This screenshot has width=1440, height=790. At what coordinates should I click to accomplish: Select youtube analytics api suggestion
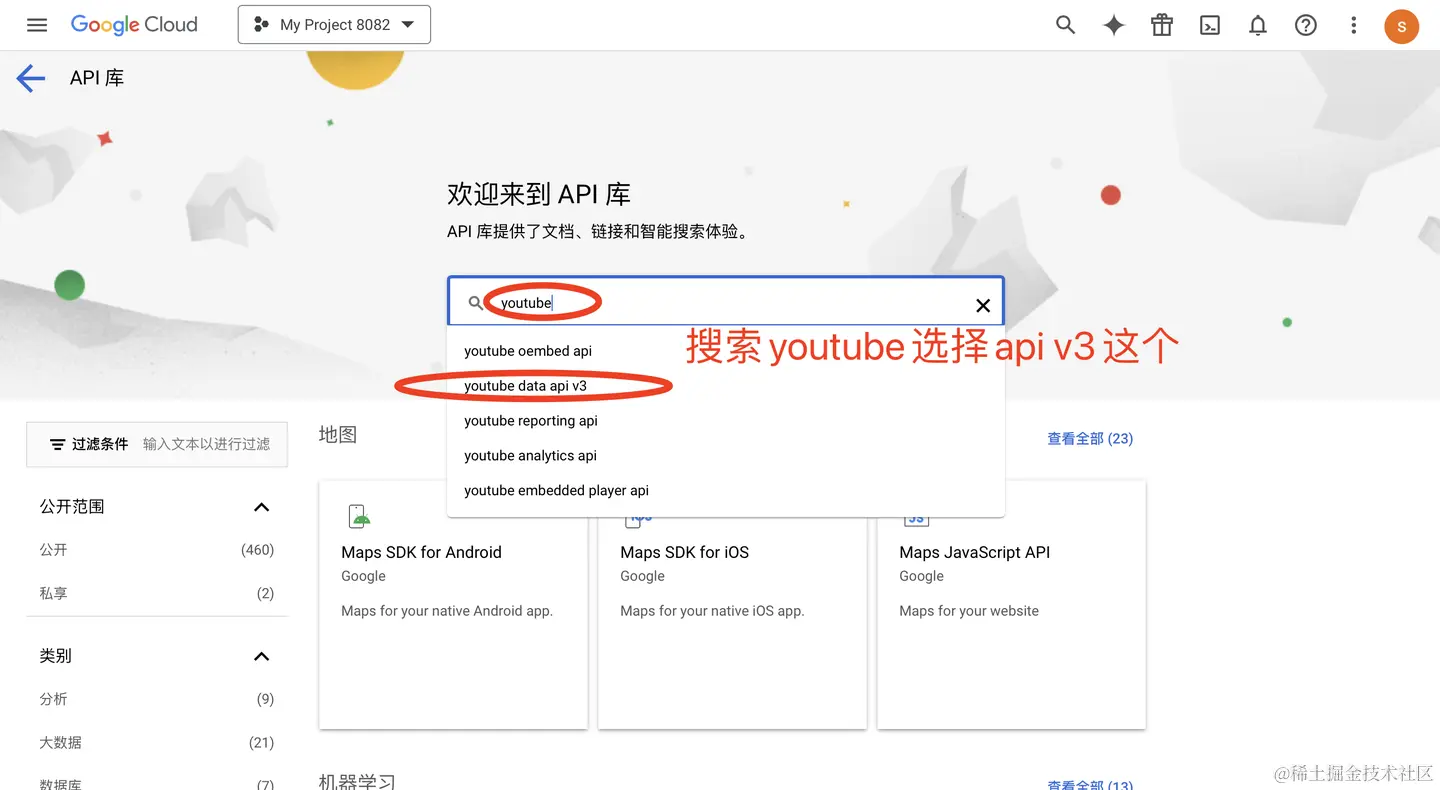726,456
